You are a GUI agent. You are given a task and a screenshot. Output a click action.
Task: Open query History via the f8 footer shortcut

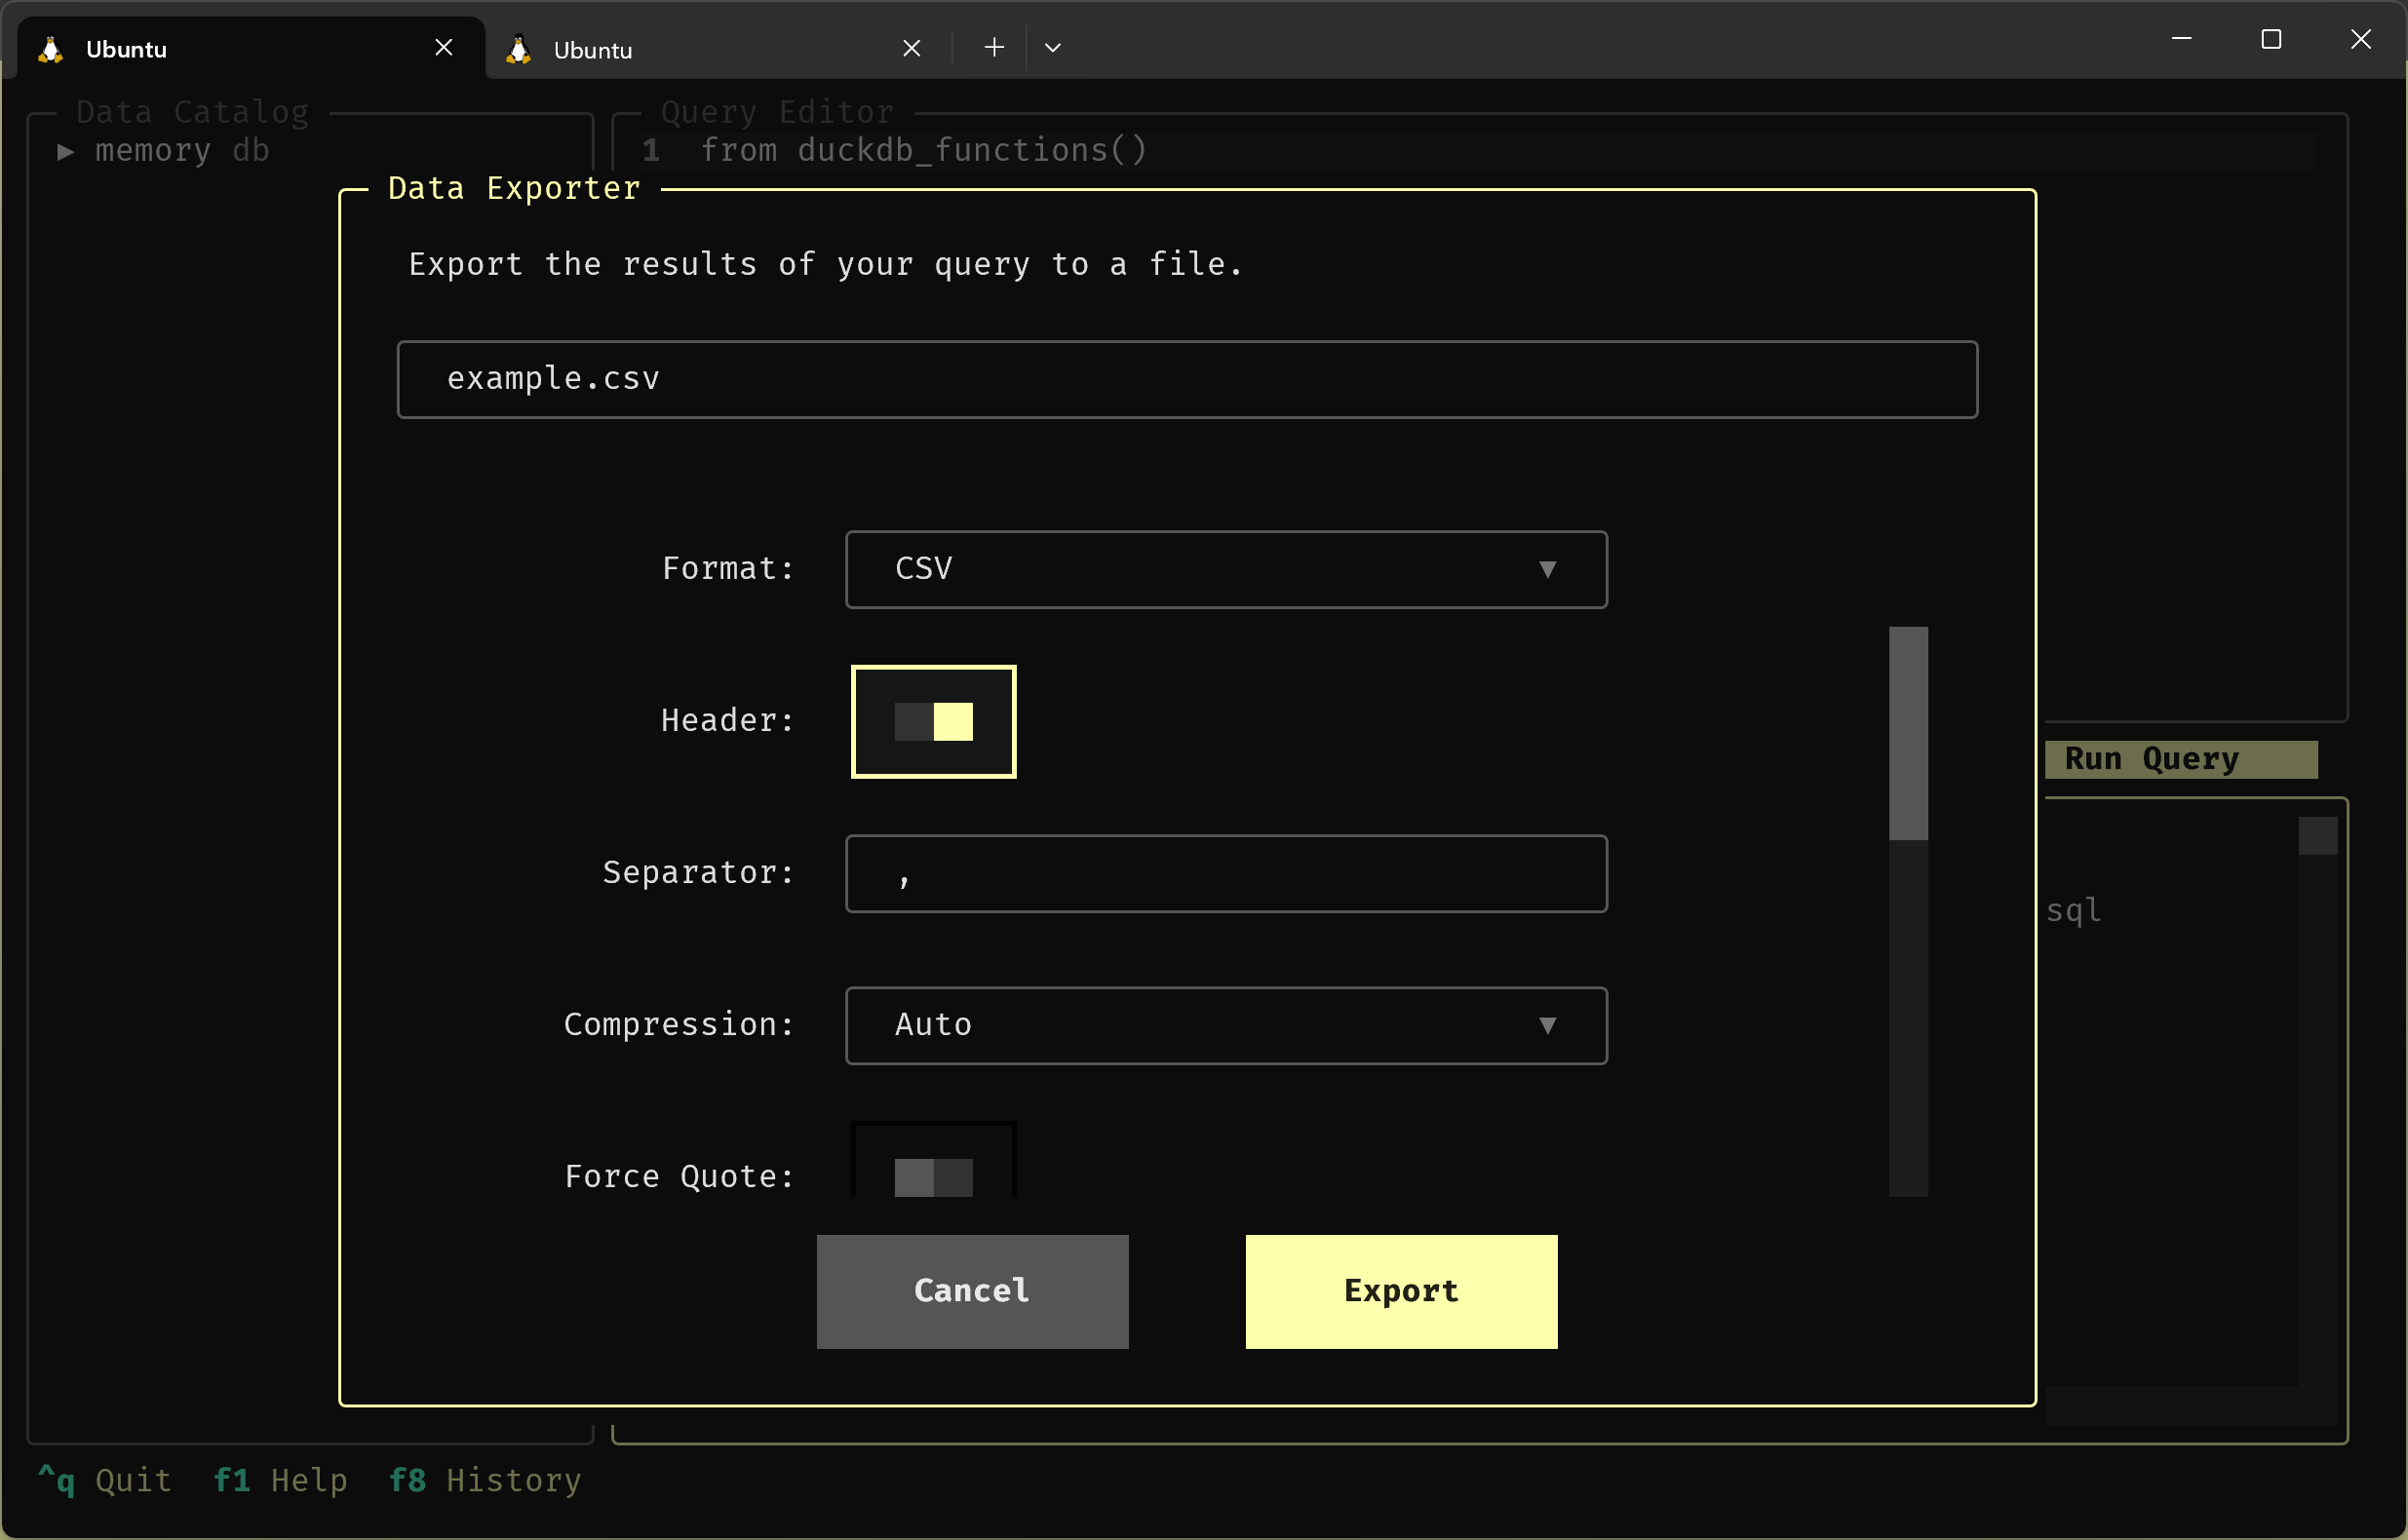pos(486,1481)
